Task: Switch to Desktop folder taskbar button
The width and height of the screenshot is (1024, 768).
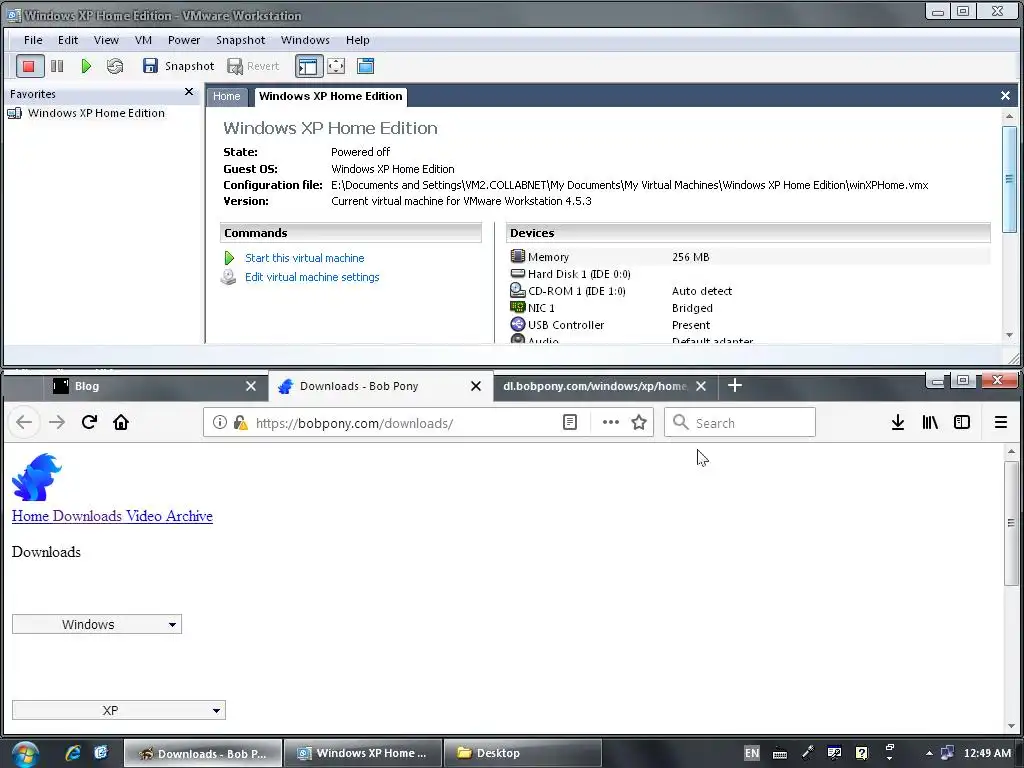Action: click(522, 753)
